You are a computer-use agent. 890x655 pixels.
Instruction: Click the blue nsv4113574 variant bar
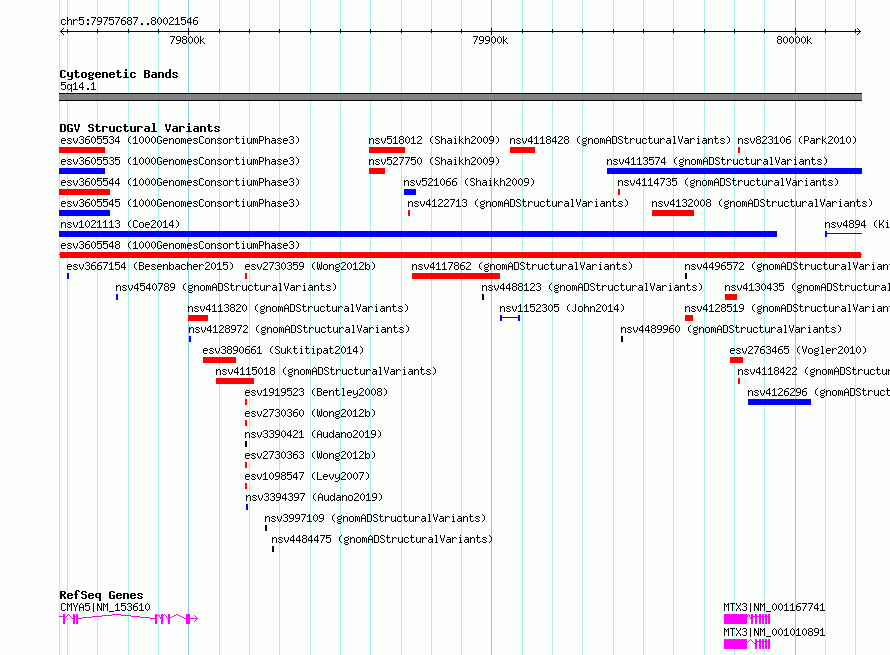734,171
